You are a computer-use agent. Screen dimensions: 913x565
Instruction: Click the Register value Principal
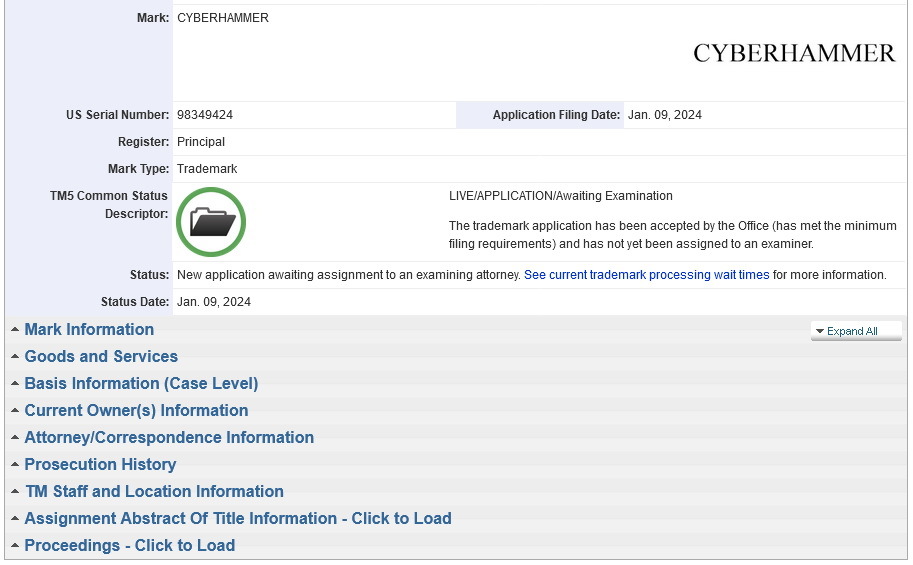coord(201,142)
